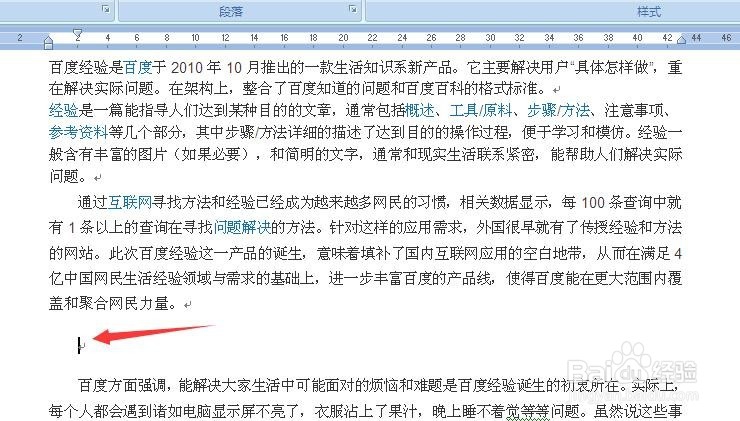
Task: Open the 百度 hyperlink in first paragraph
Action: (138, 67)
